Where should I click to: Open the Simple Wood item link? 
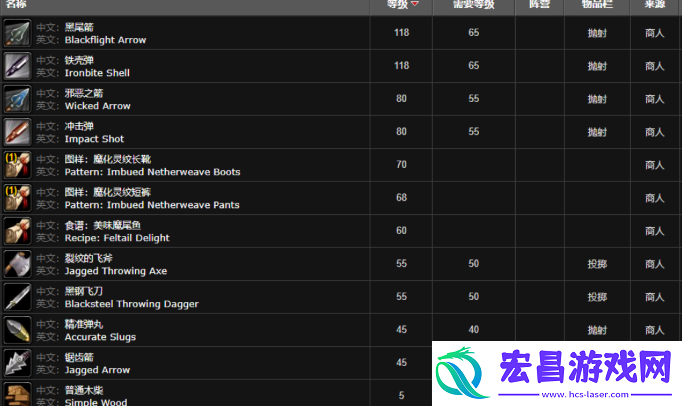[x=96, y=402]
